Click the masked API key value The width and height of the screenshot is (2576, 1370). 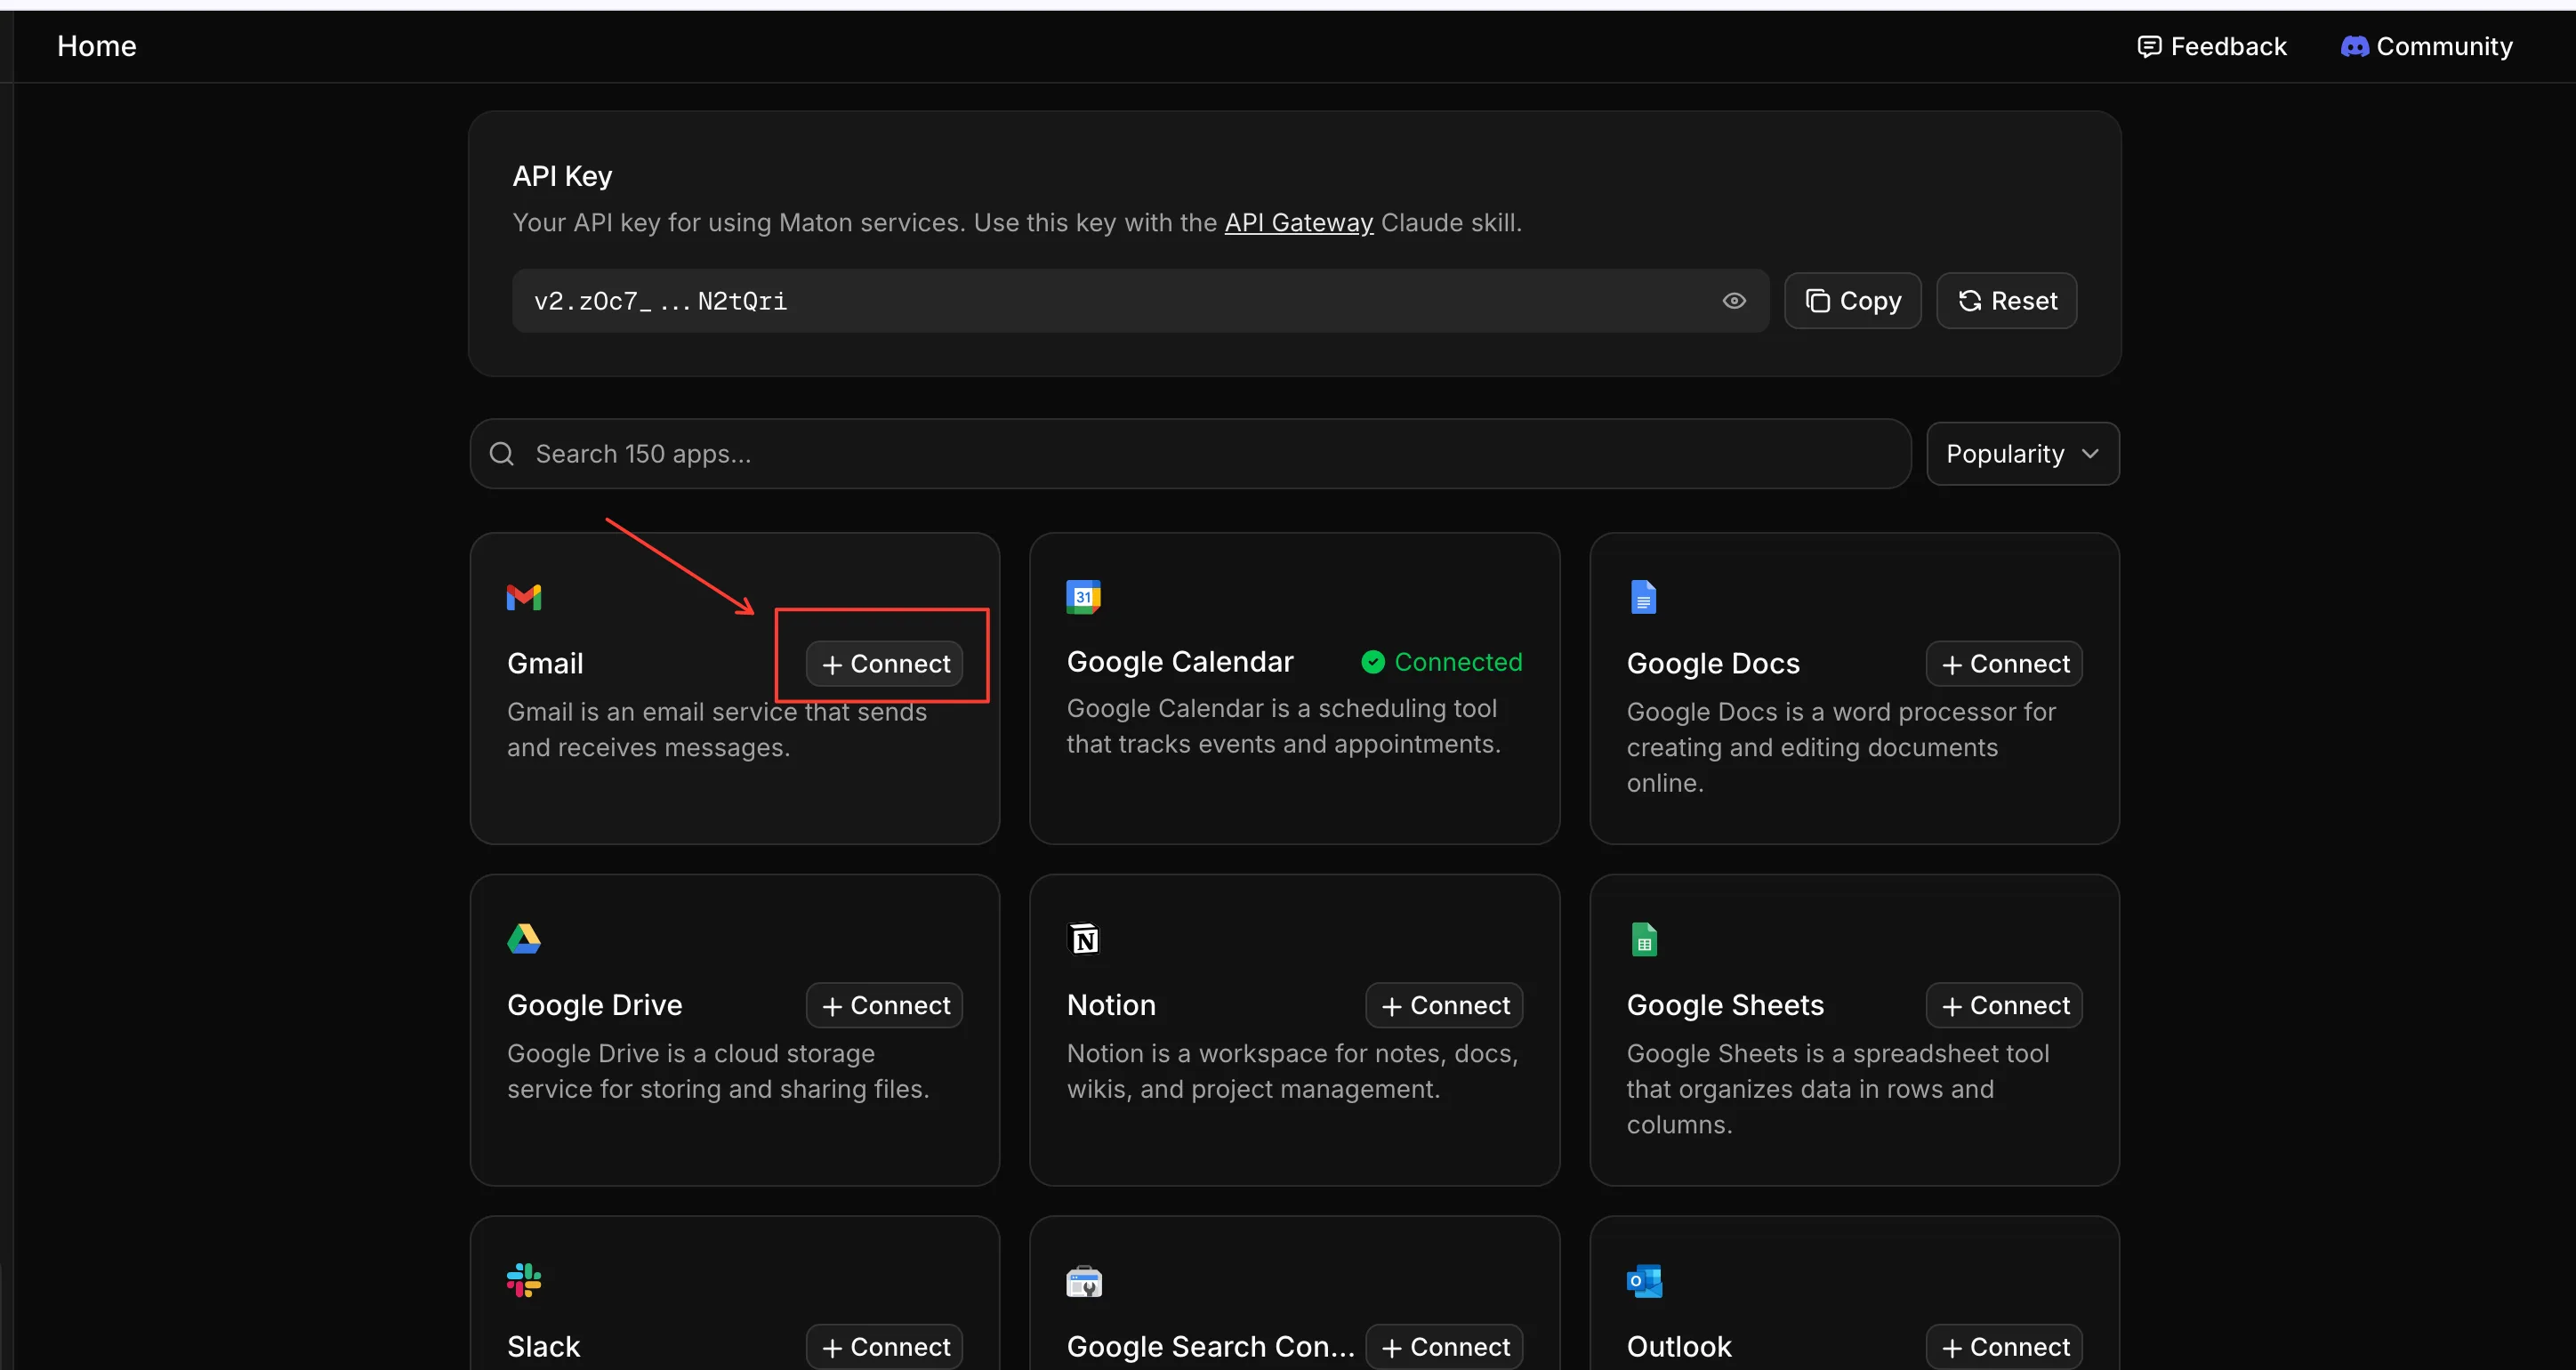click(x=660, y=301)
